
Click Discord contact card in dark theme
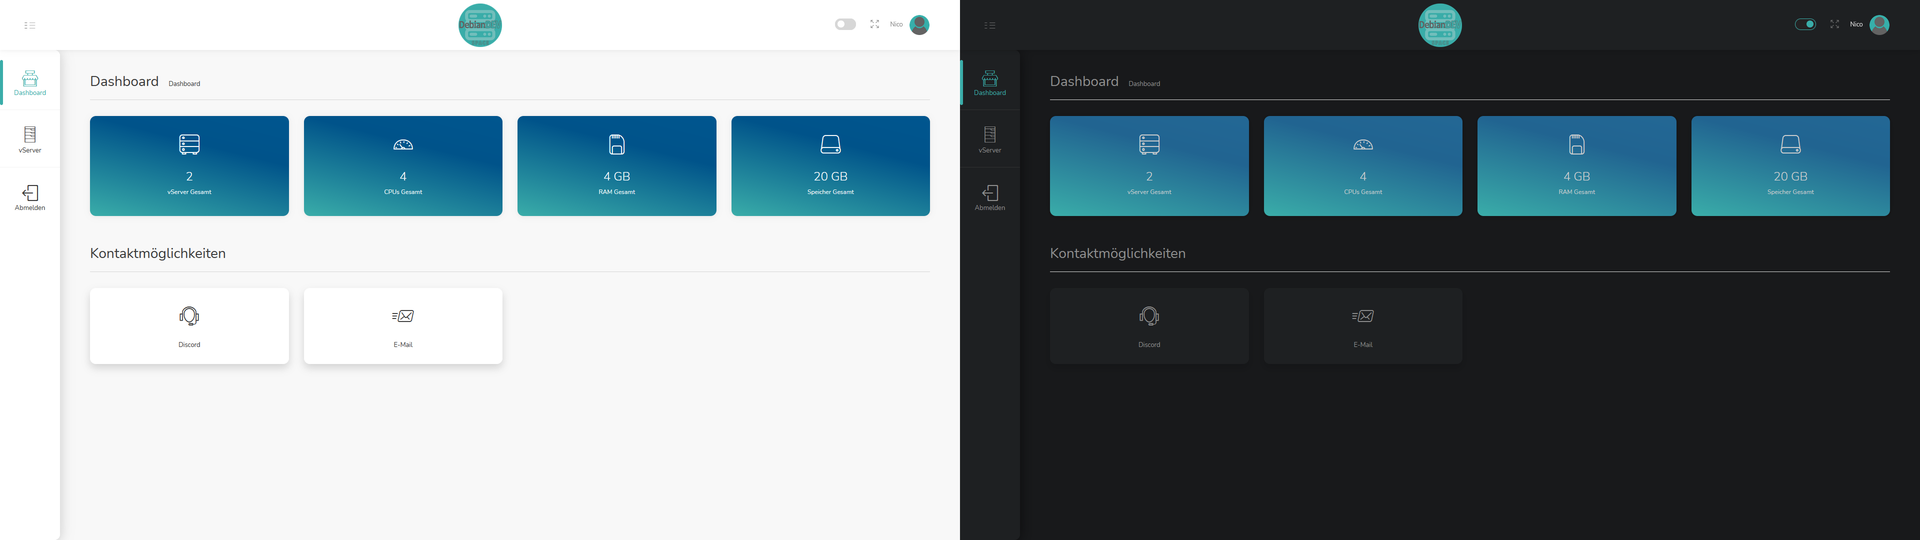(1149, 326)
